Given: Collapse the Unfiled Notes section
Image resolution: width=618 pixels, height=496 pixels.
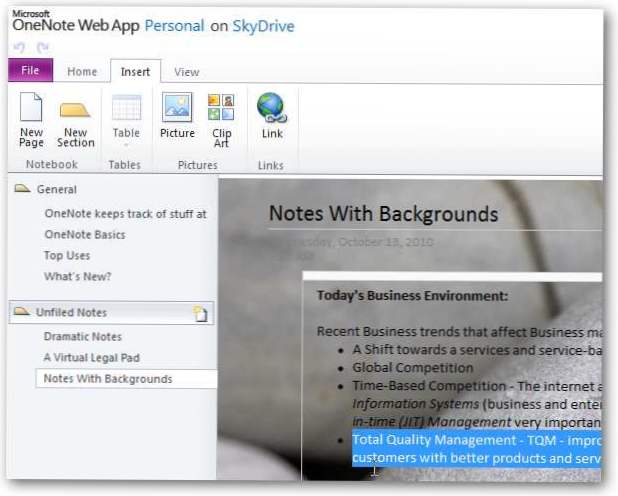Looking at the screenshot, I should 22,313.
